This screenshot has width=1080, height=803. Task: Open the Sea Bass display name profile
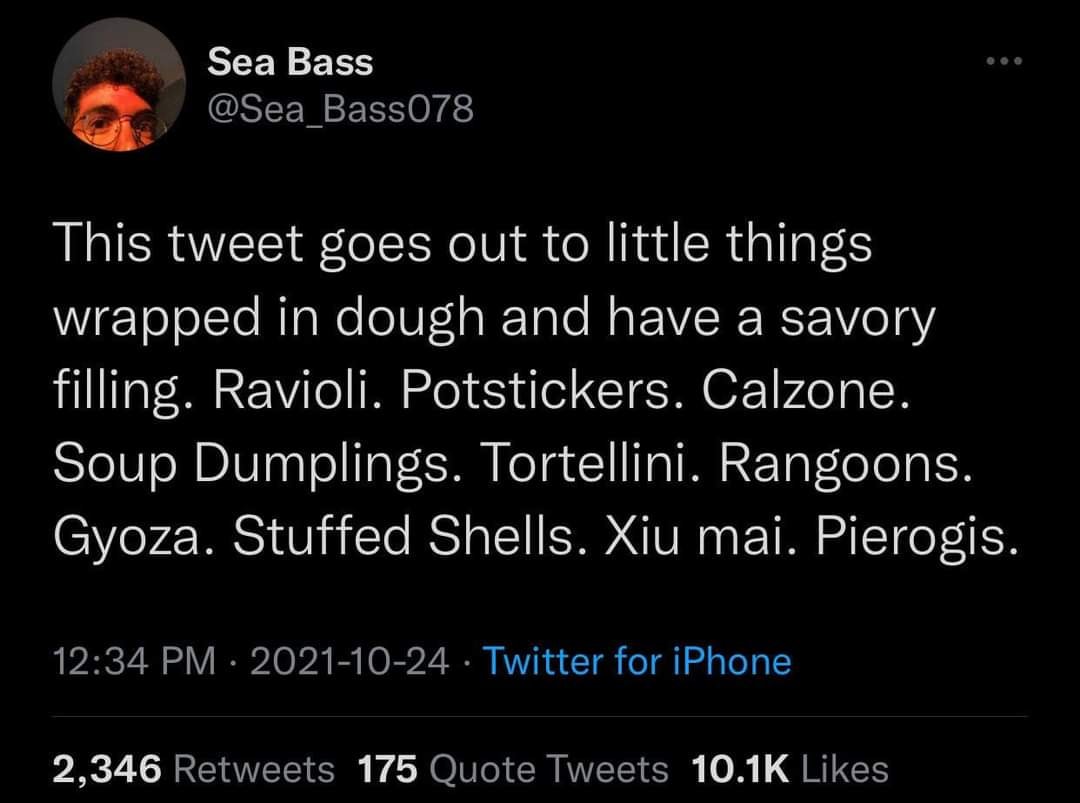290,62
